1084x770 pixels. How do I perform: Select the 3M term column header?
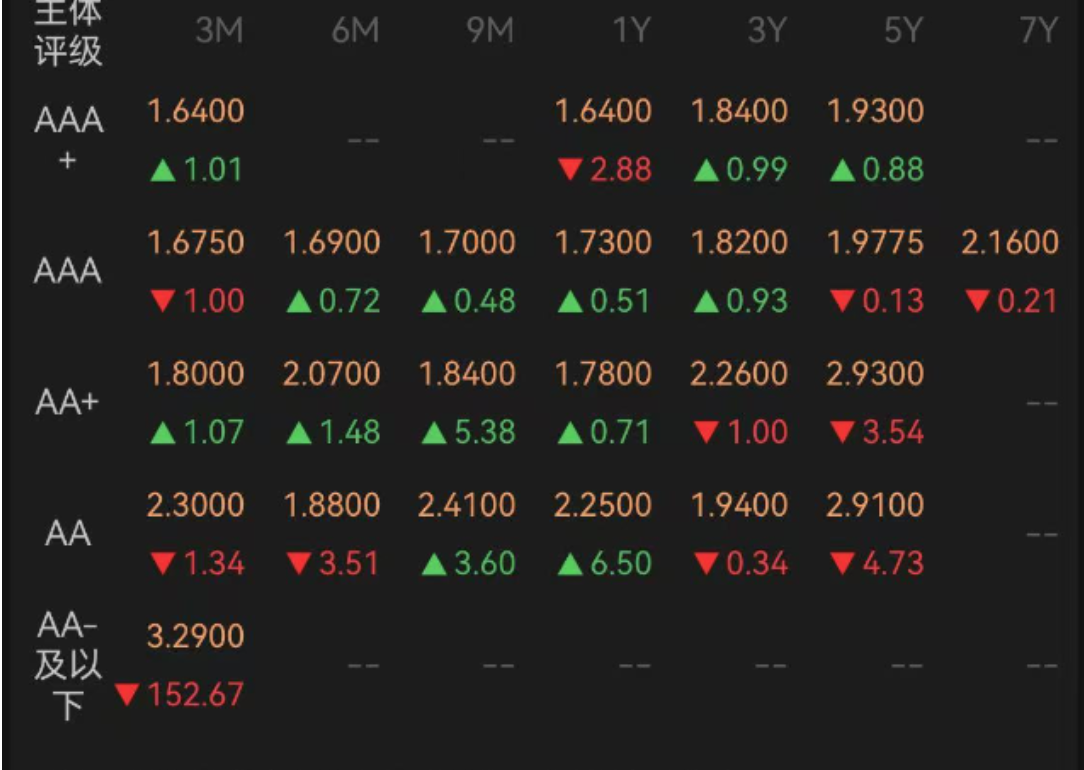(219, 31)
